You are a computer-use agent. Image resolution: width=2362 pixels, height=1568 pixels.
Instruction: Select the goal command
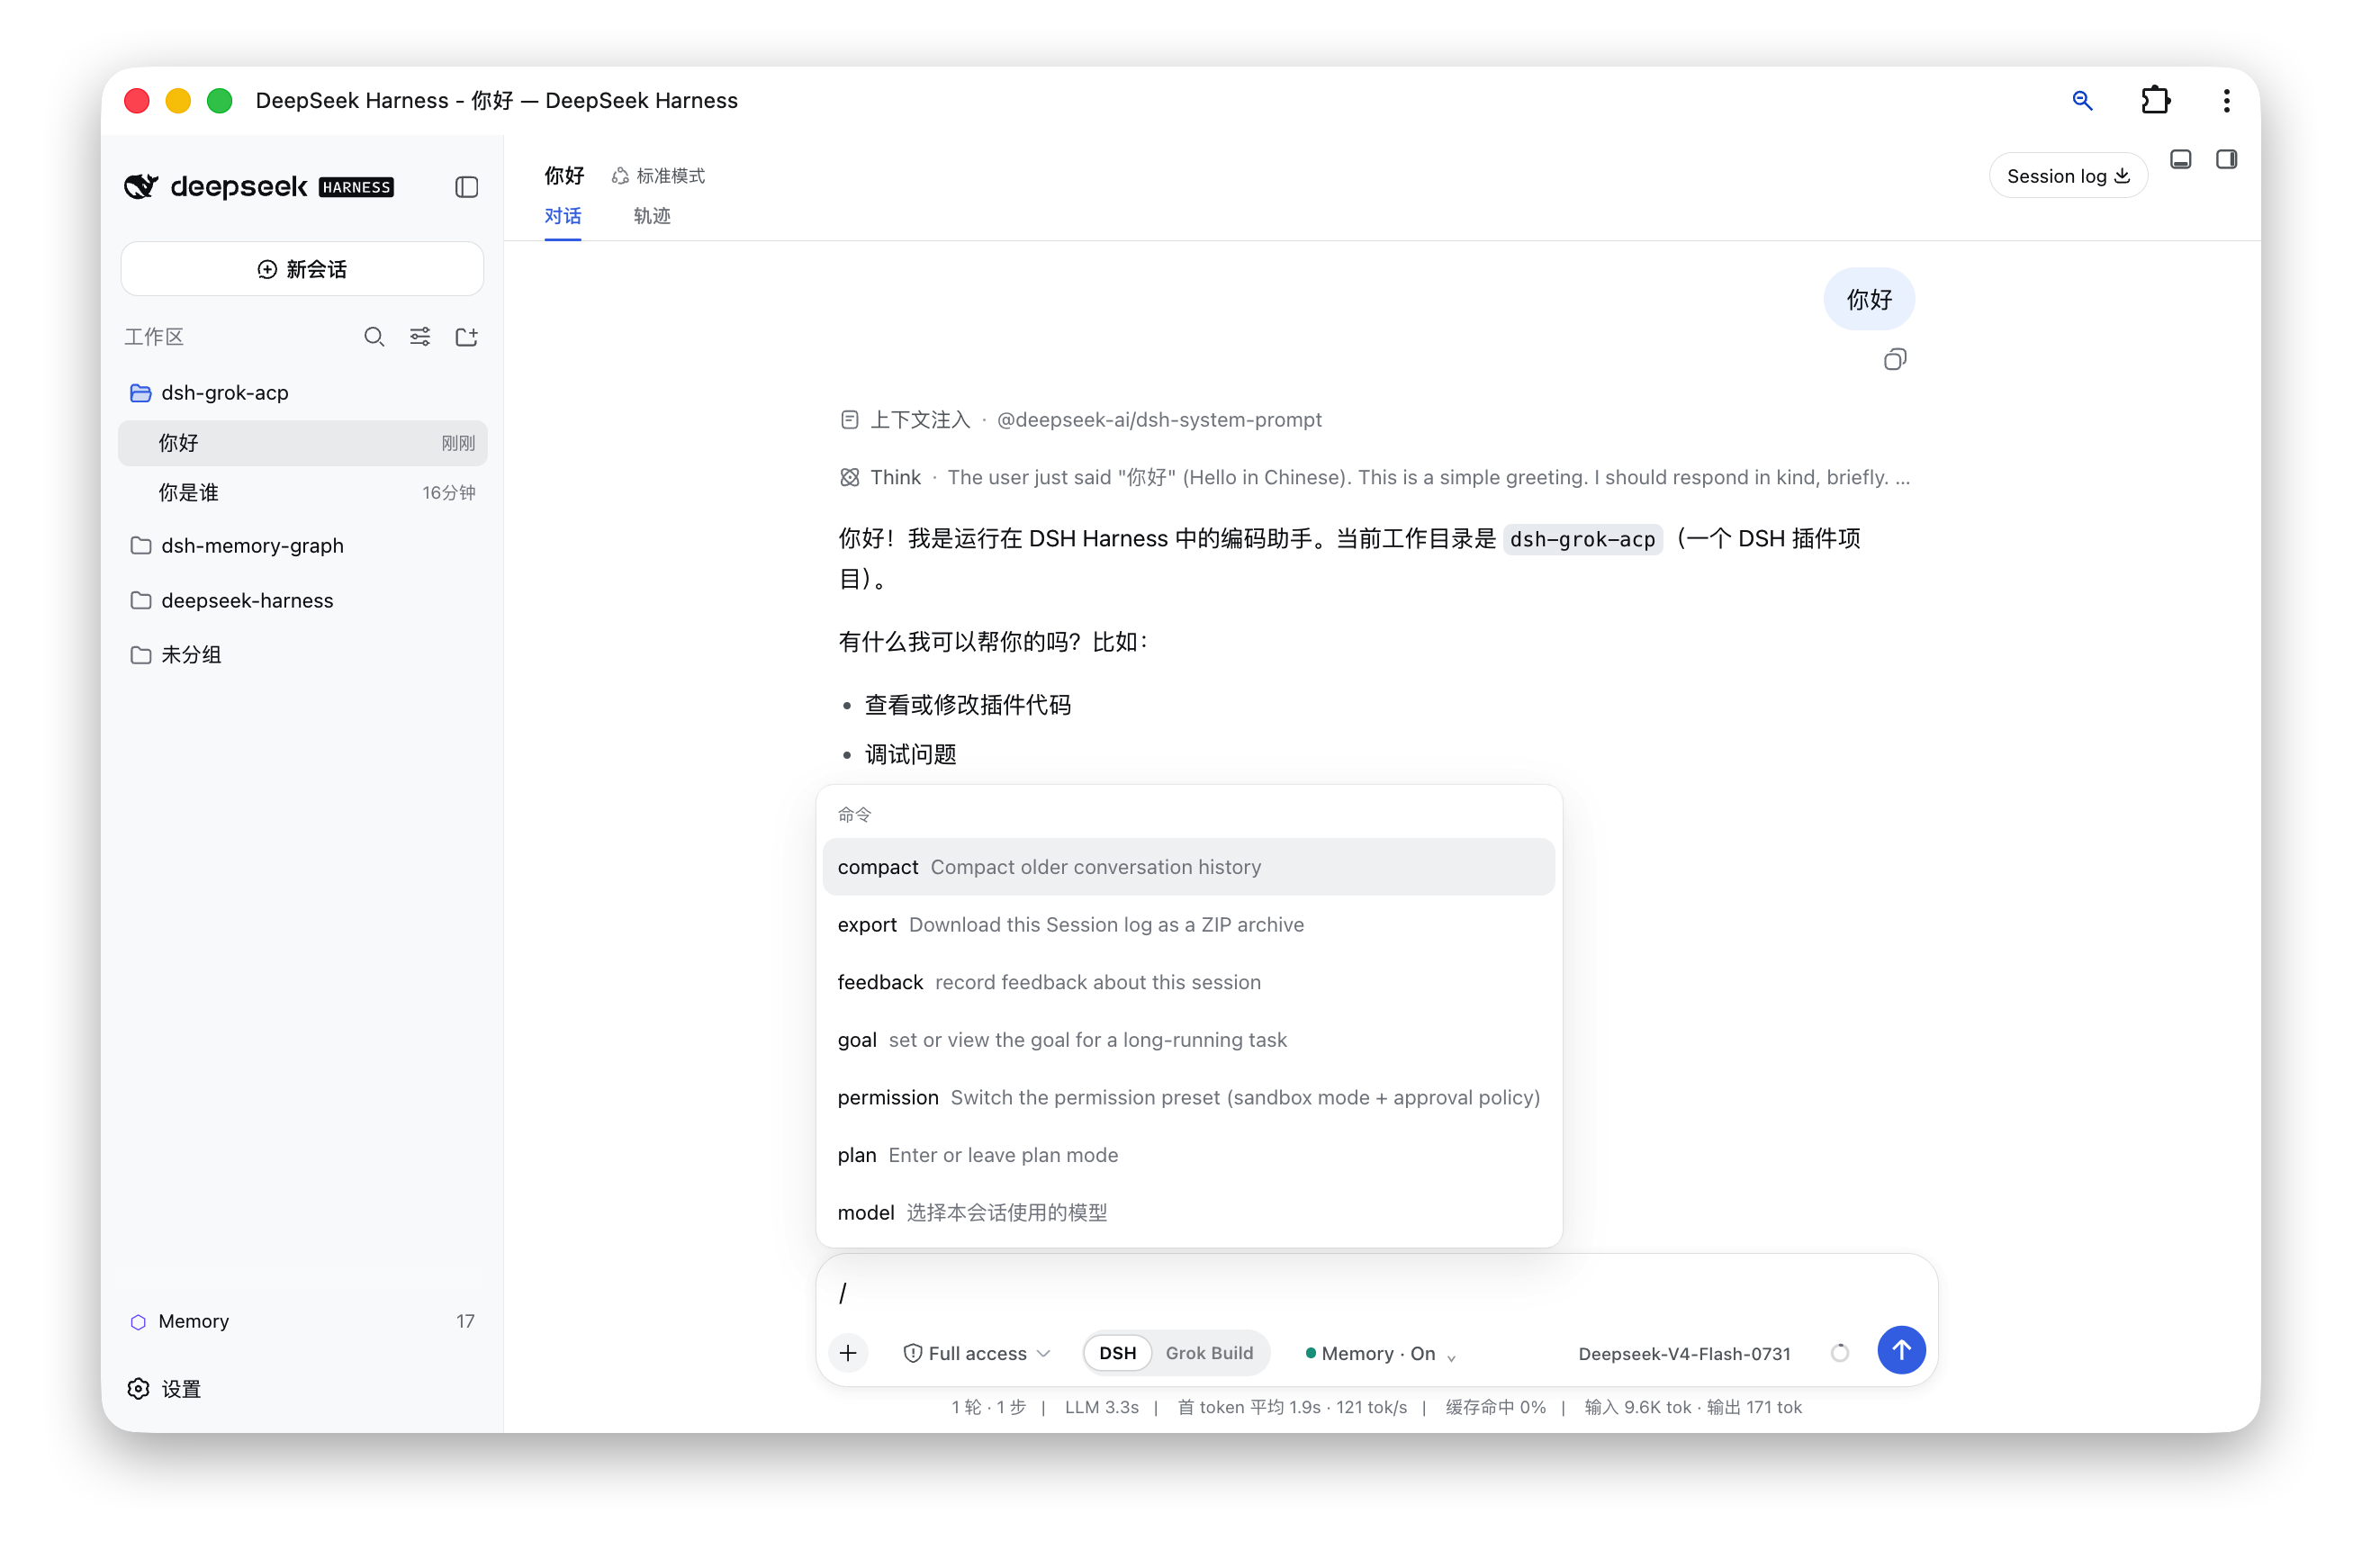tap(1188, 1040)
